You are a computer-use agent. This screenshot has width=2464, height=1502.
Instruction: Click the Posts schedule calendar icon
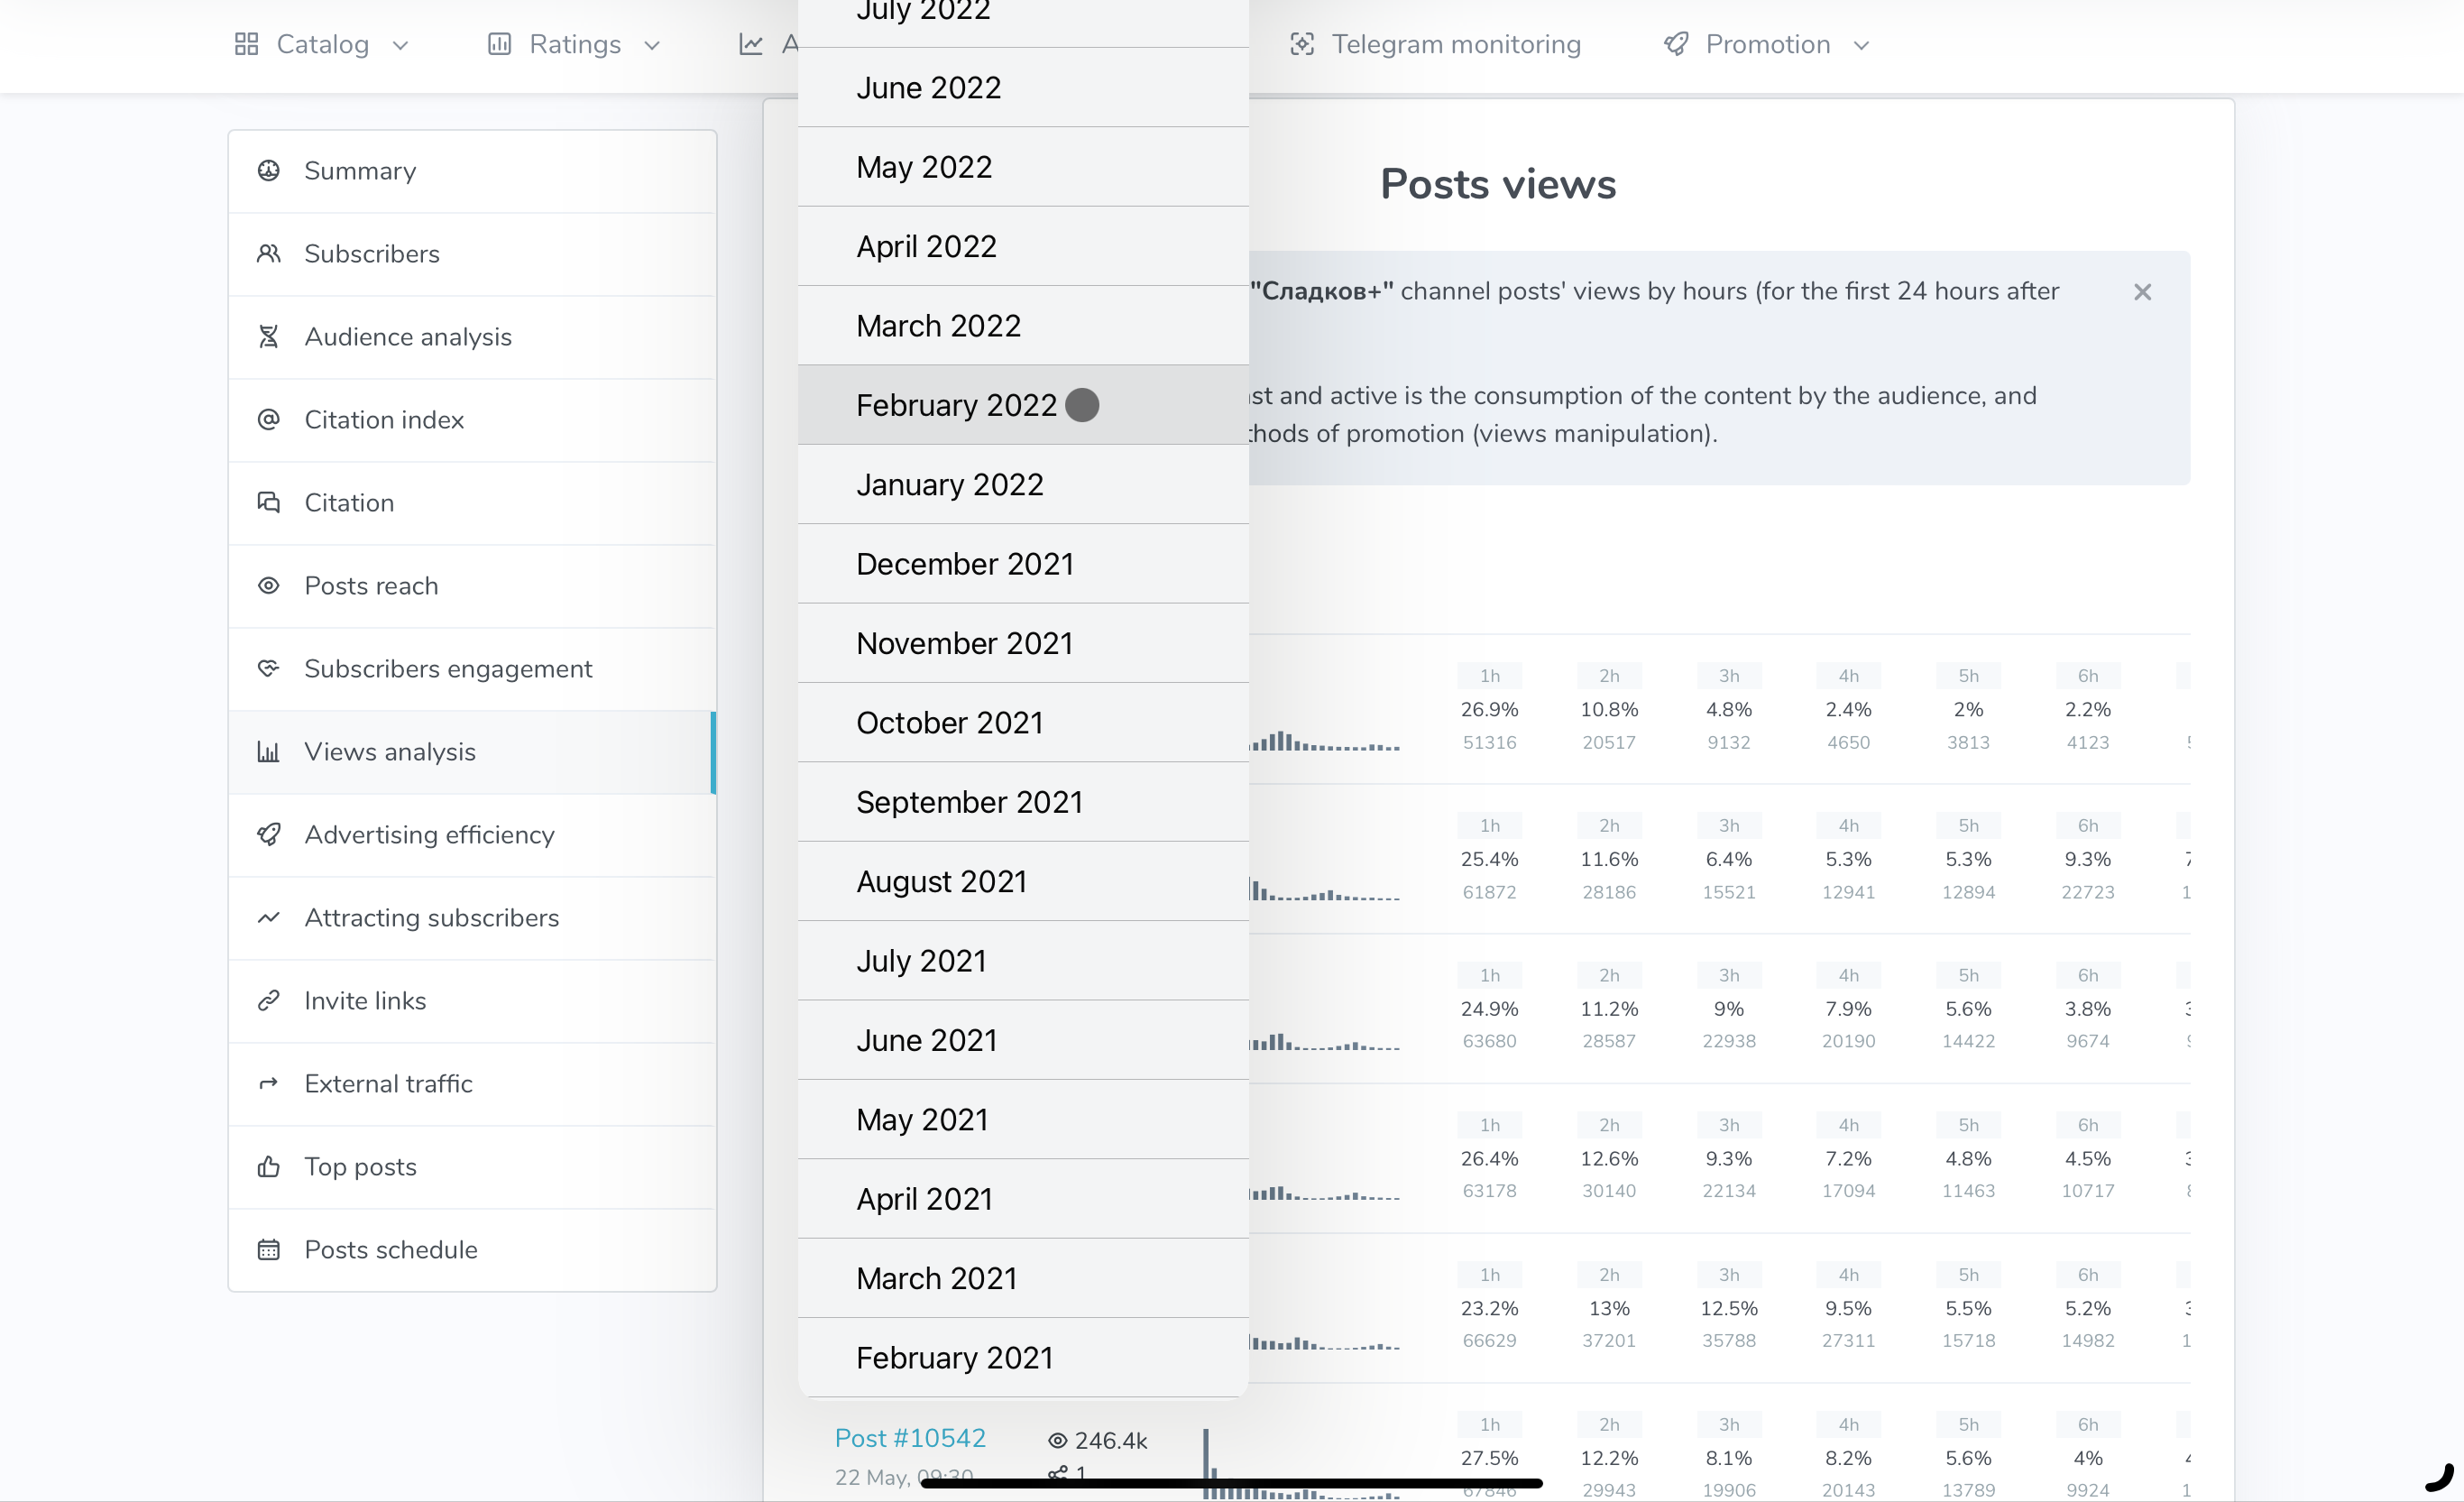point(268,1250)
